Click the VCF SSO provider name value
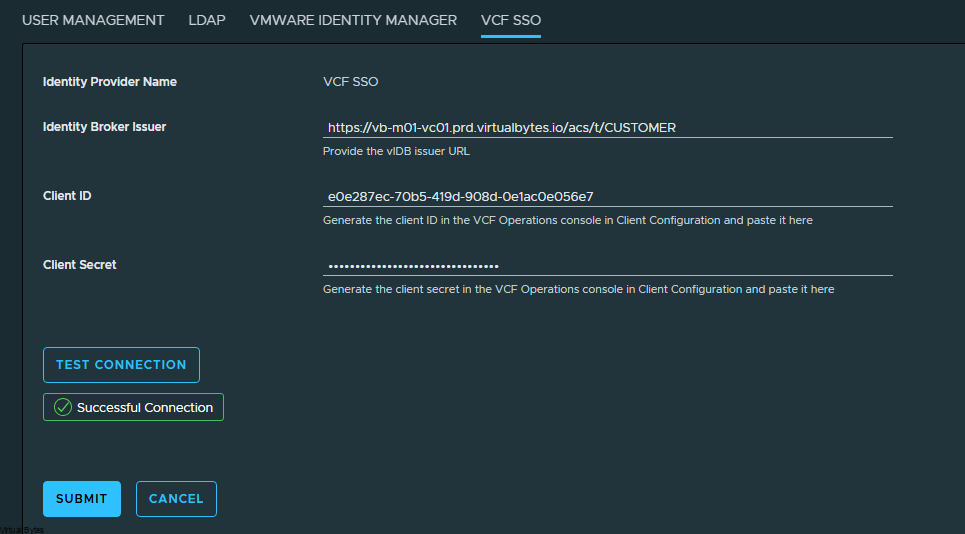The width and height of the screenshot is (965, 534). click(x=351, y=82)
